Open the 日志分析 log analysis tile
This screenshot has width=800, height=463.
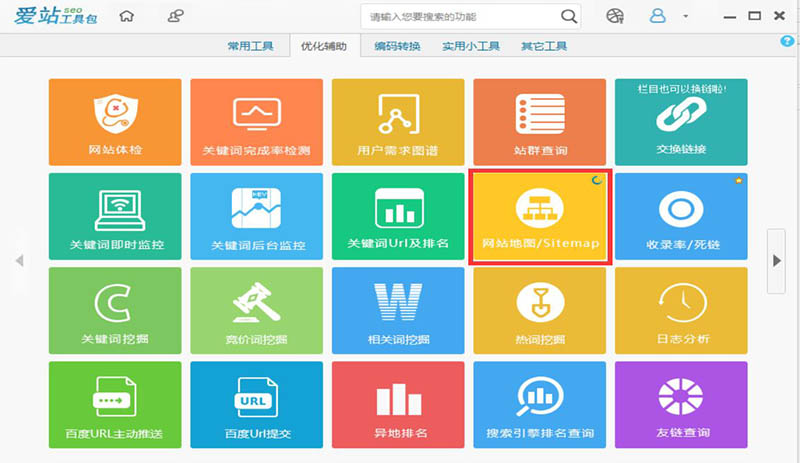click(x=681, y=311)
